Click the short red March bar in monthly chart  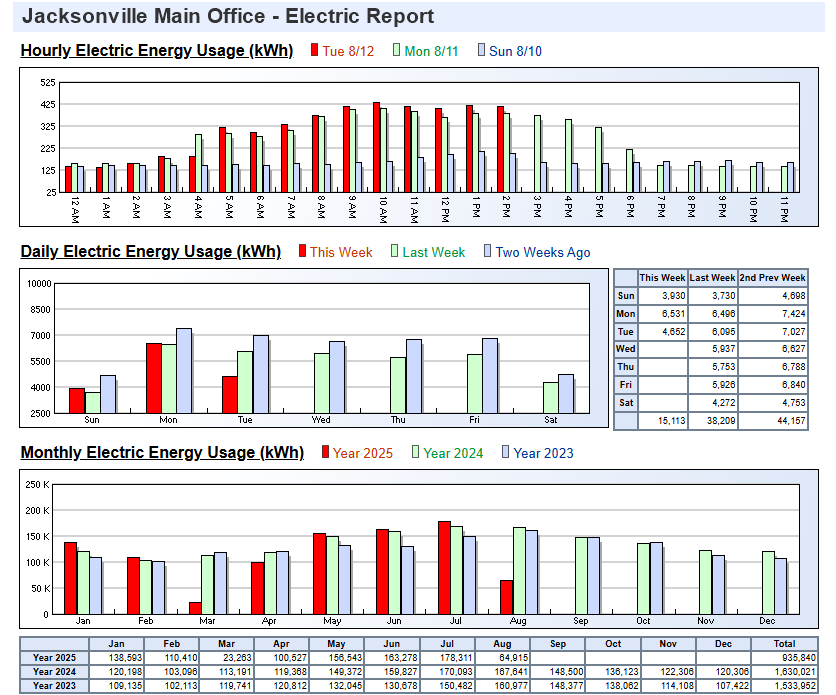[x=194, y=608]
